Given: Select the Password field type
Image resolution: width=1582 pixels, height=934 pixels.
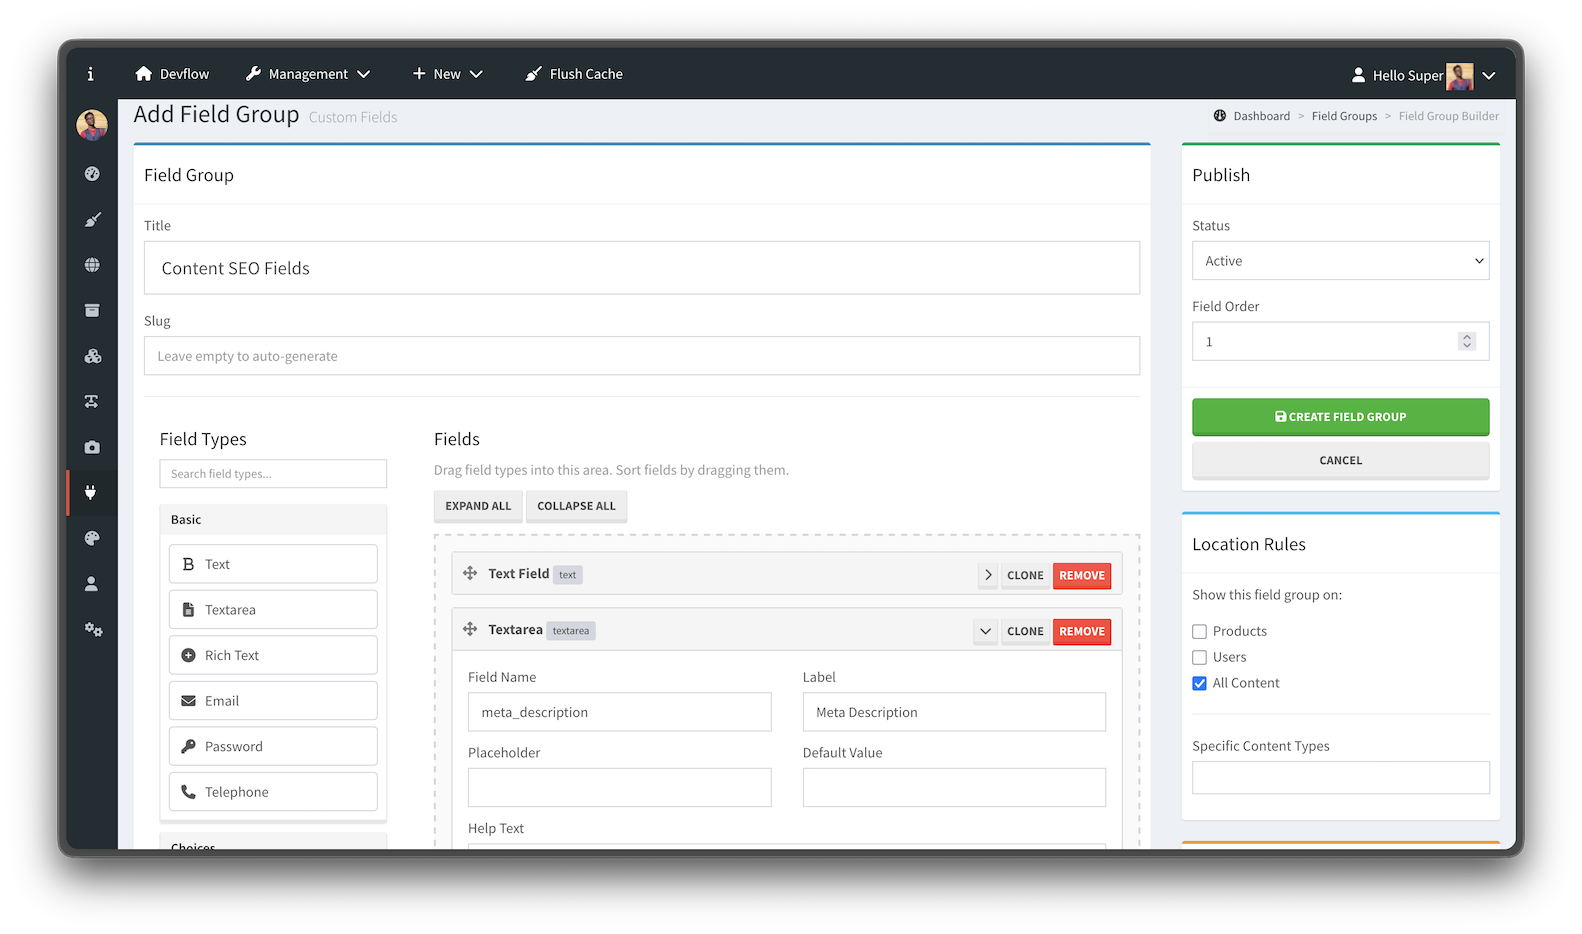Looking at the screenshot, I should 273,746.
